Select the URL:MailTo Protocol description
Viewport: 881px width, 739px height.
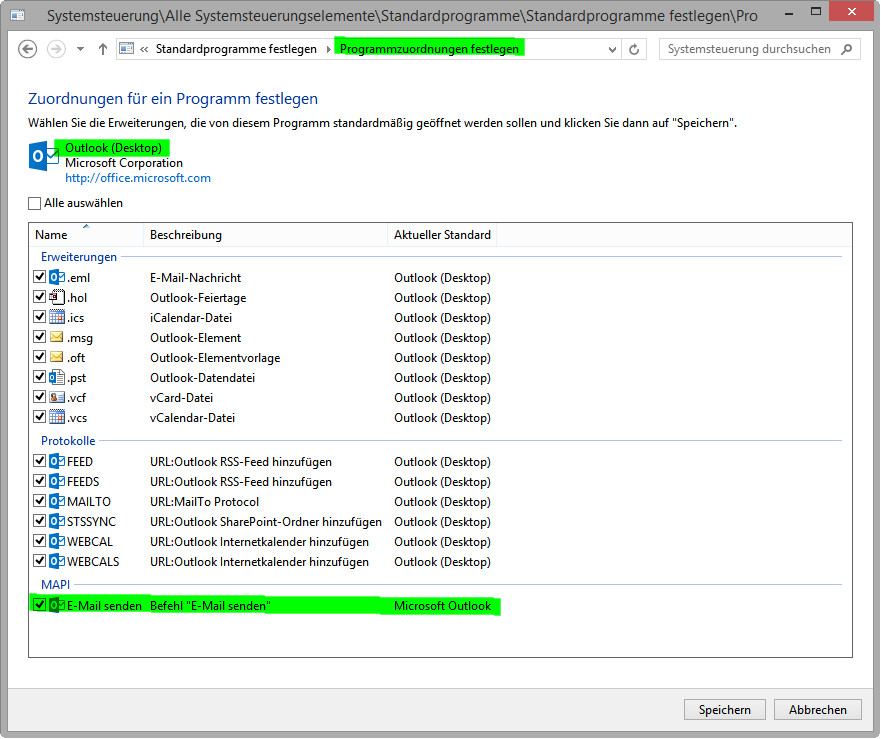[205, 502]
